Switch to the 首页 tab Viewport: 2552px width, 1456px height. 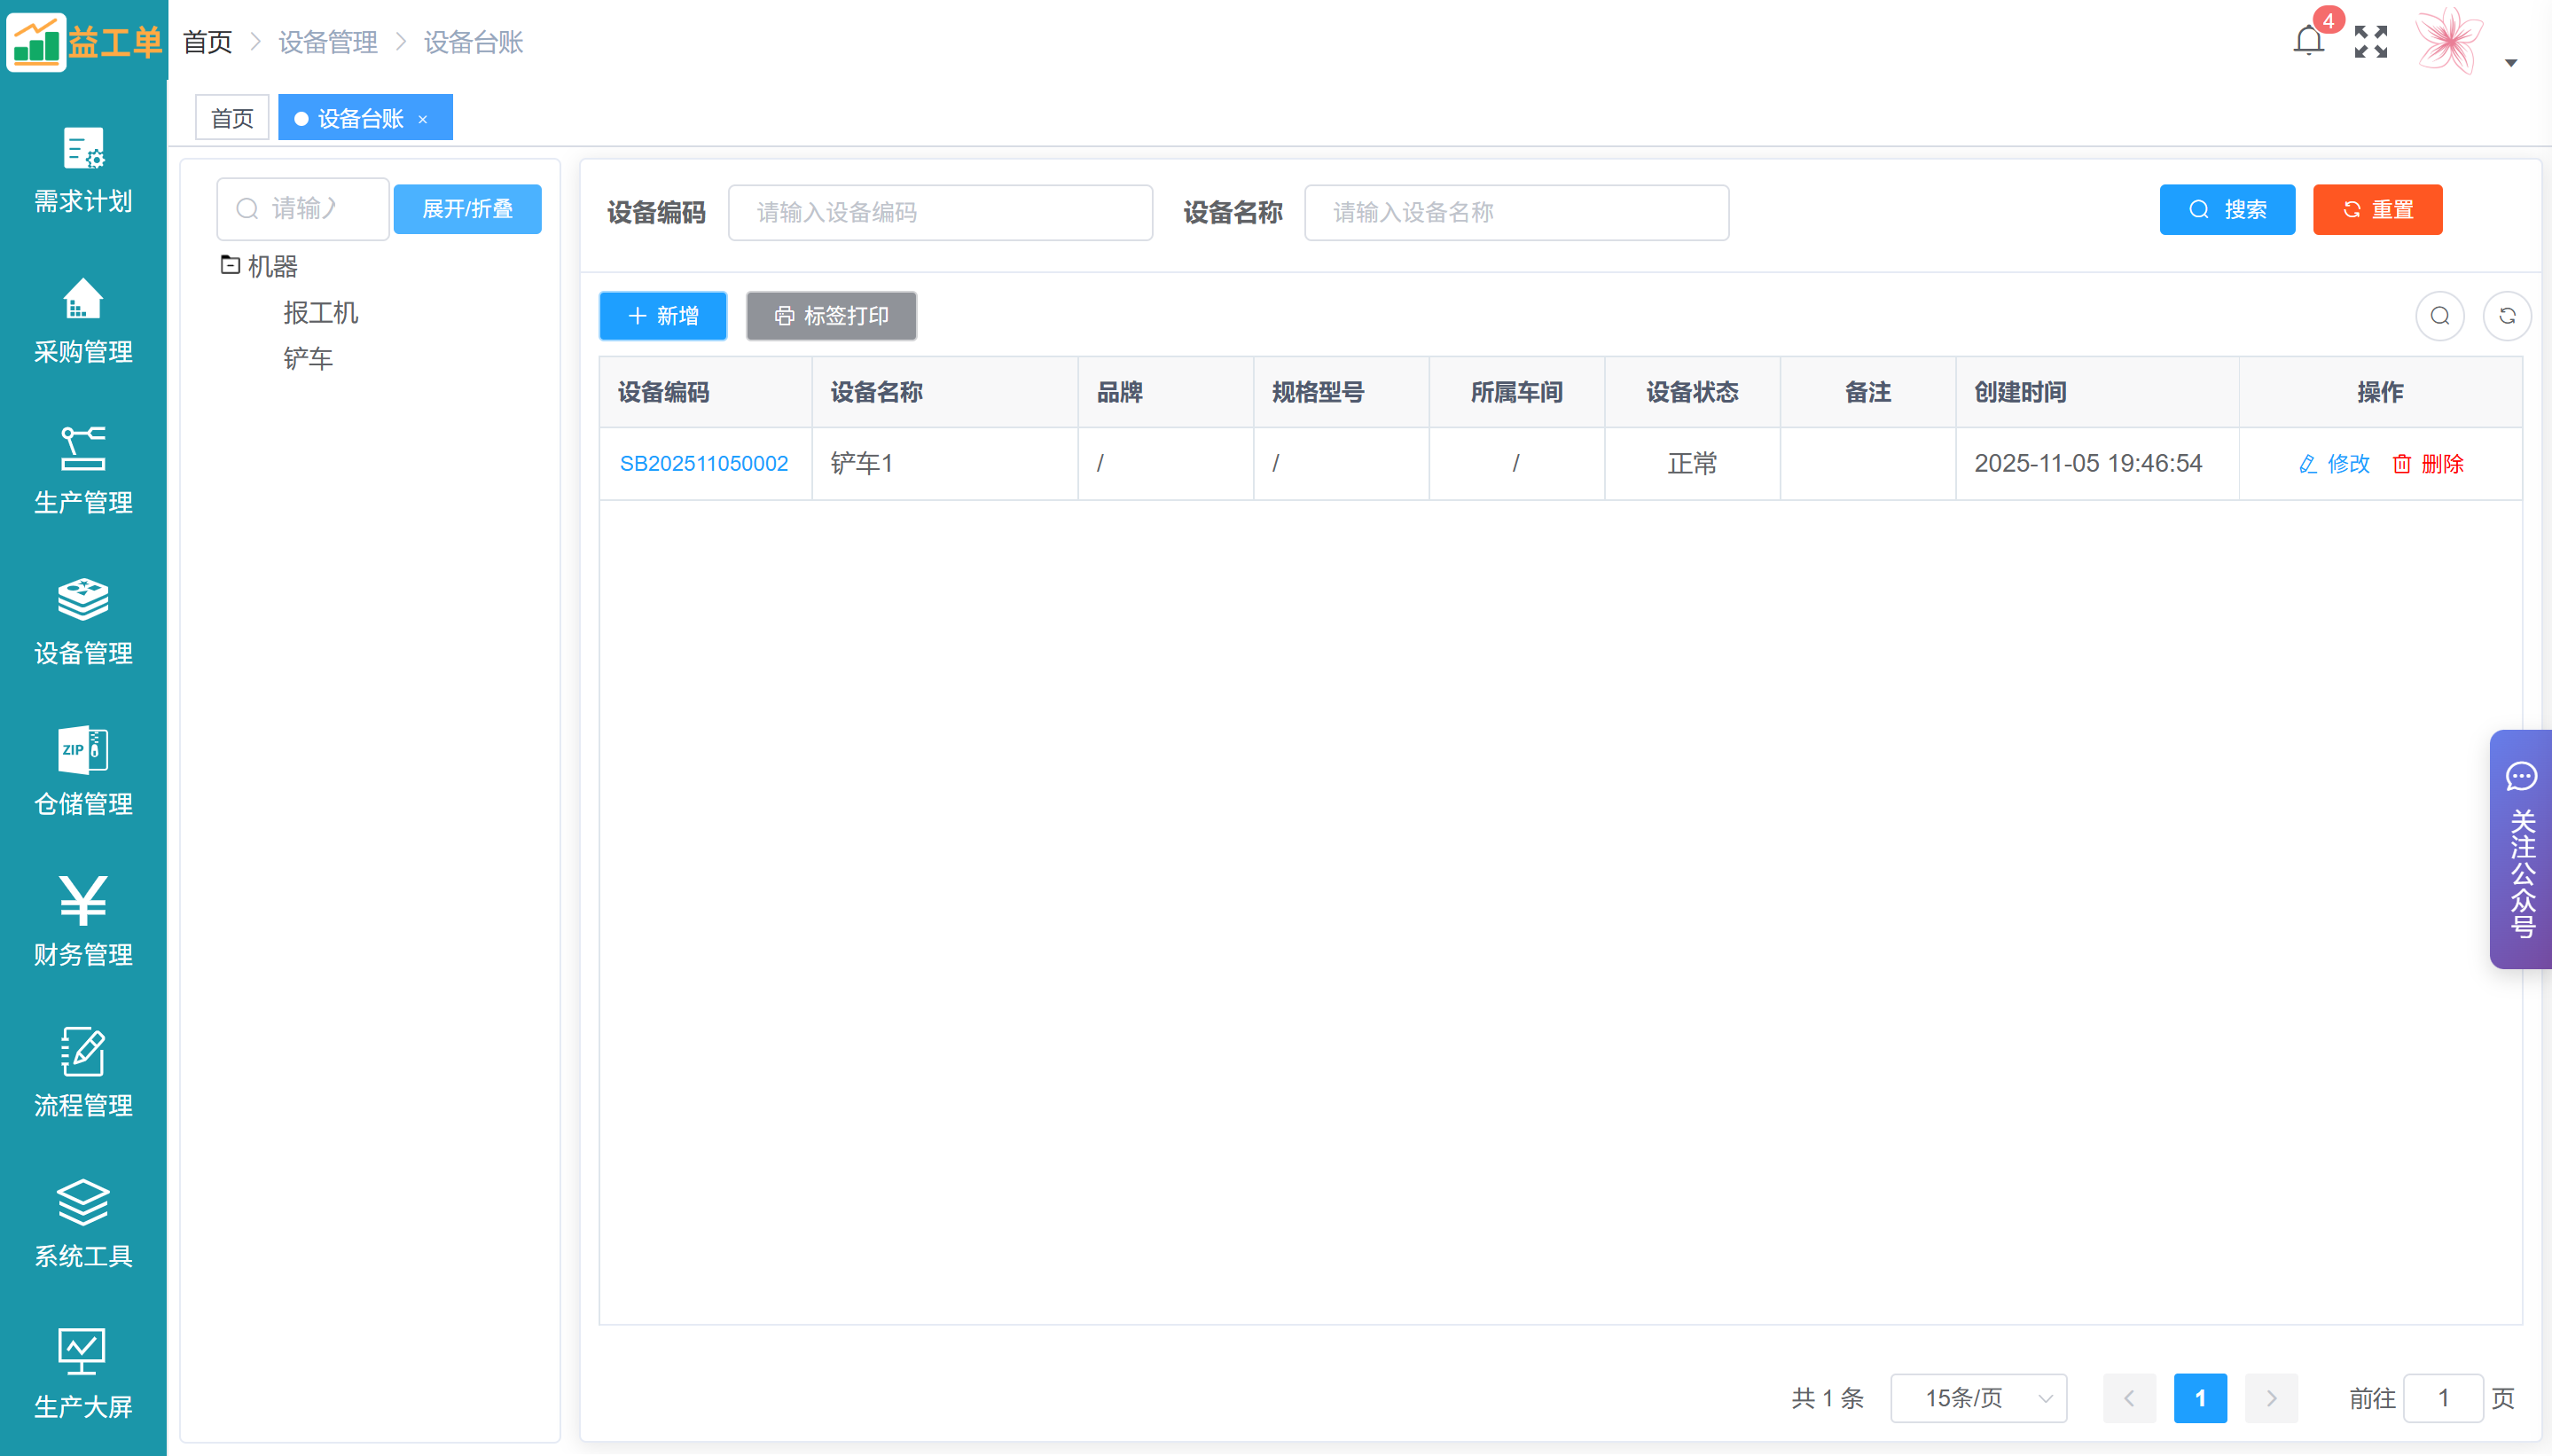pyautogui.click(x=232, y=118)
